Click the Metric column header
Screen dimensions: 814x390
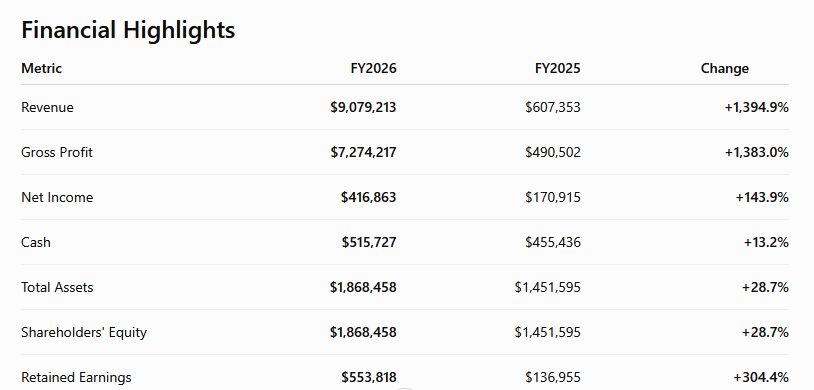[x=42, y=69]
